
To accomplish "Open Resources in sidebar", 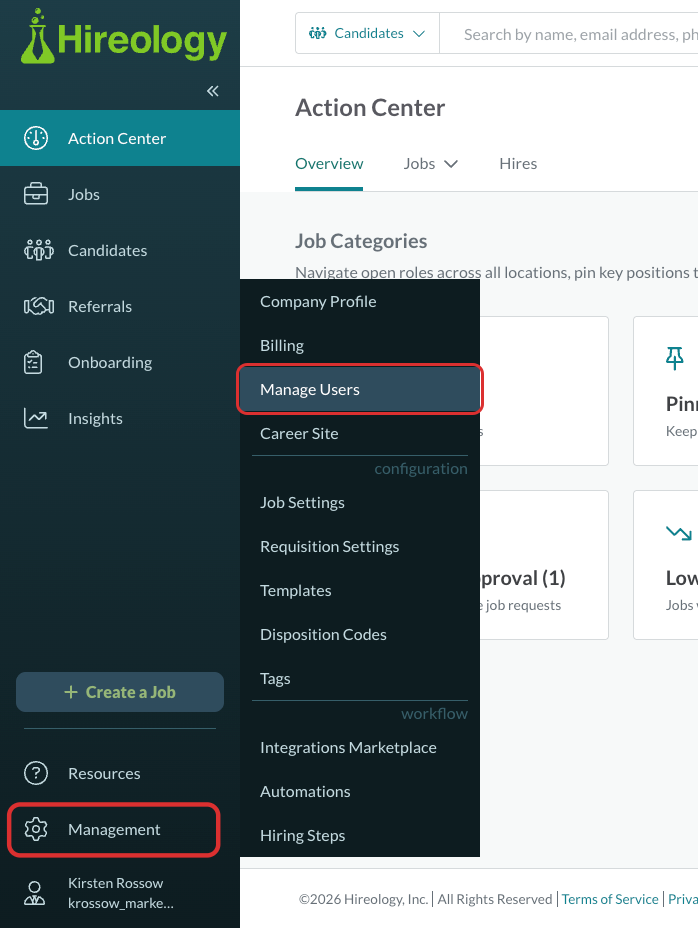I will point(120,773).
